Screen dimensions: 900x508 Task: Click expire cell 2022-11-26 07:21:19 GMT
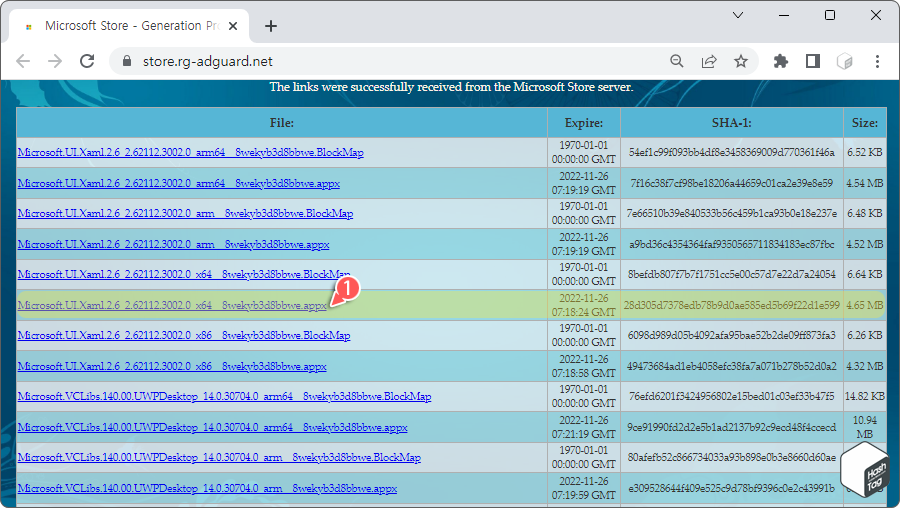[x=584, y=427]
